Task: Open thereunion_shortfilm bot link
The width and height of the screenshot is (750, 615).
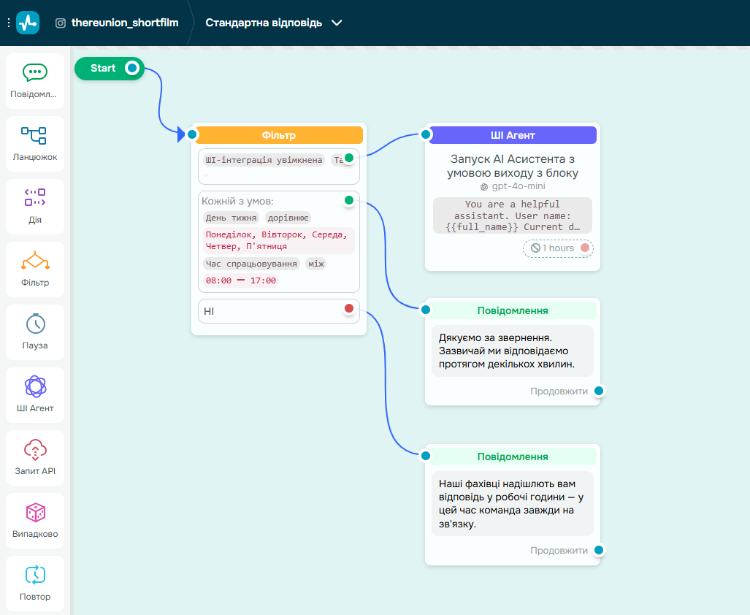Action: coord(124,23)
